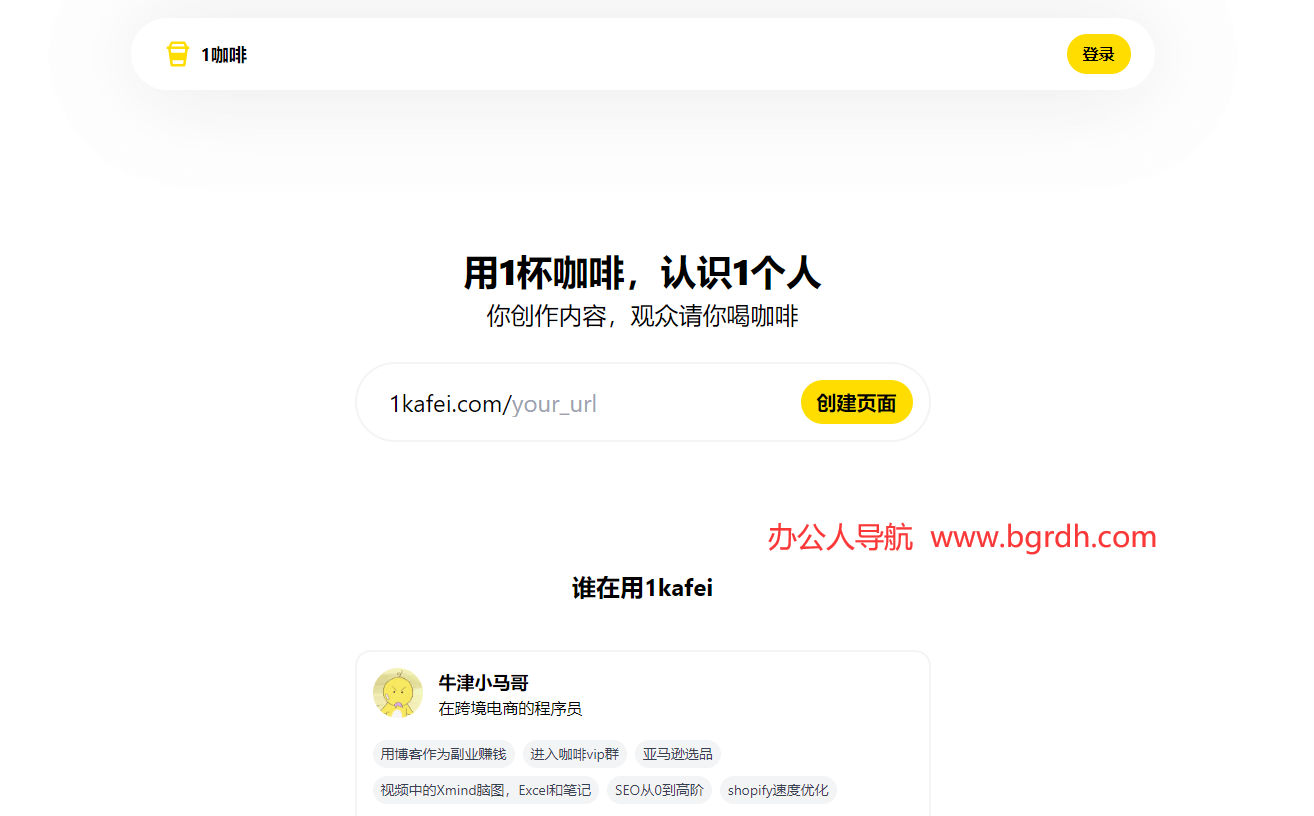Click the 牛津小马哥 chick avatar image
The width and height of the screenshot is (1314, 816).
point(399,694)
